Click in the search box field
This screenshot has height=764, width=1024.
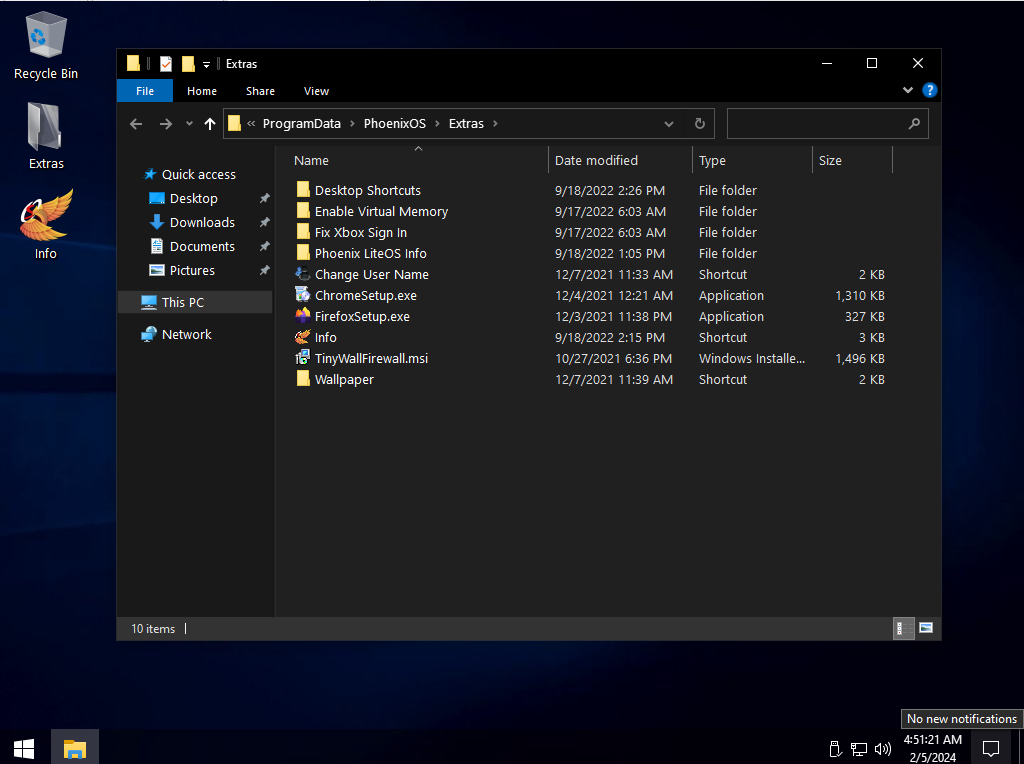(816, 124)
